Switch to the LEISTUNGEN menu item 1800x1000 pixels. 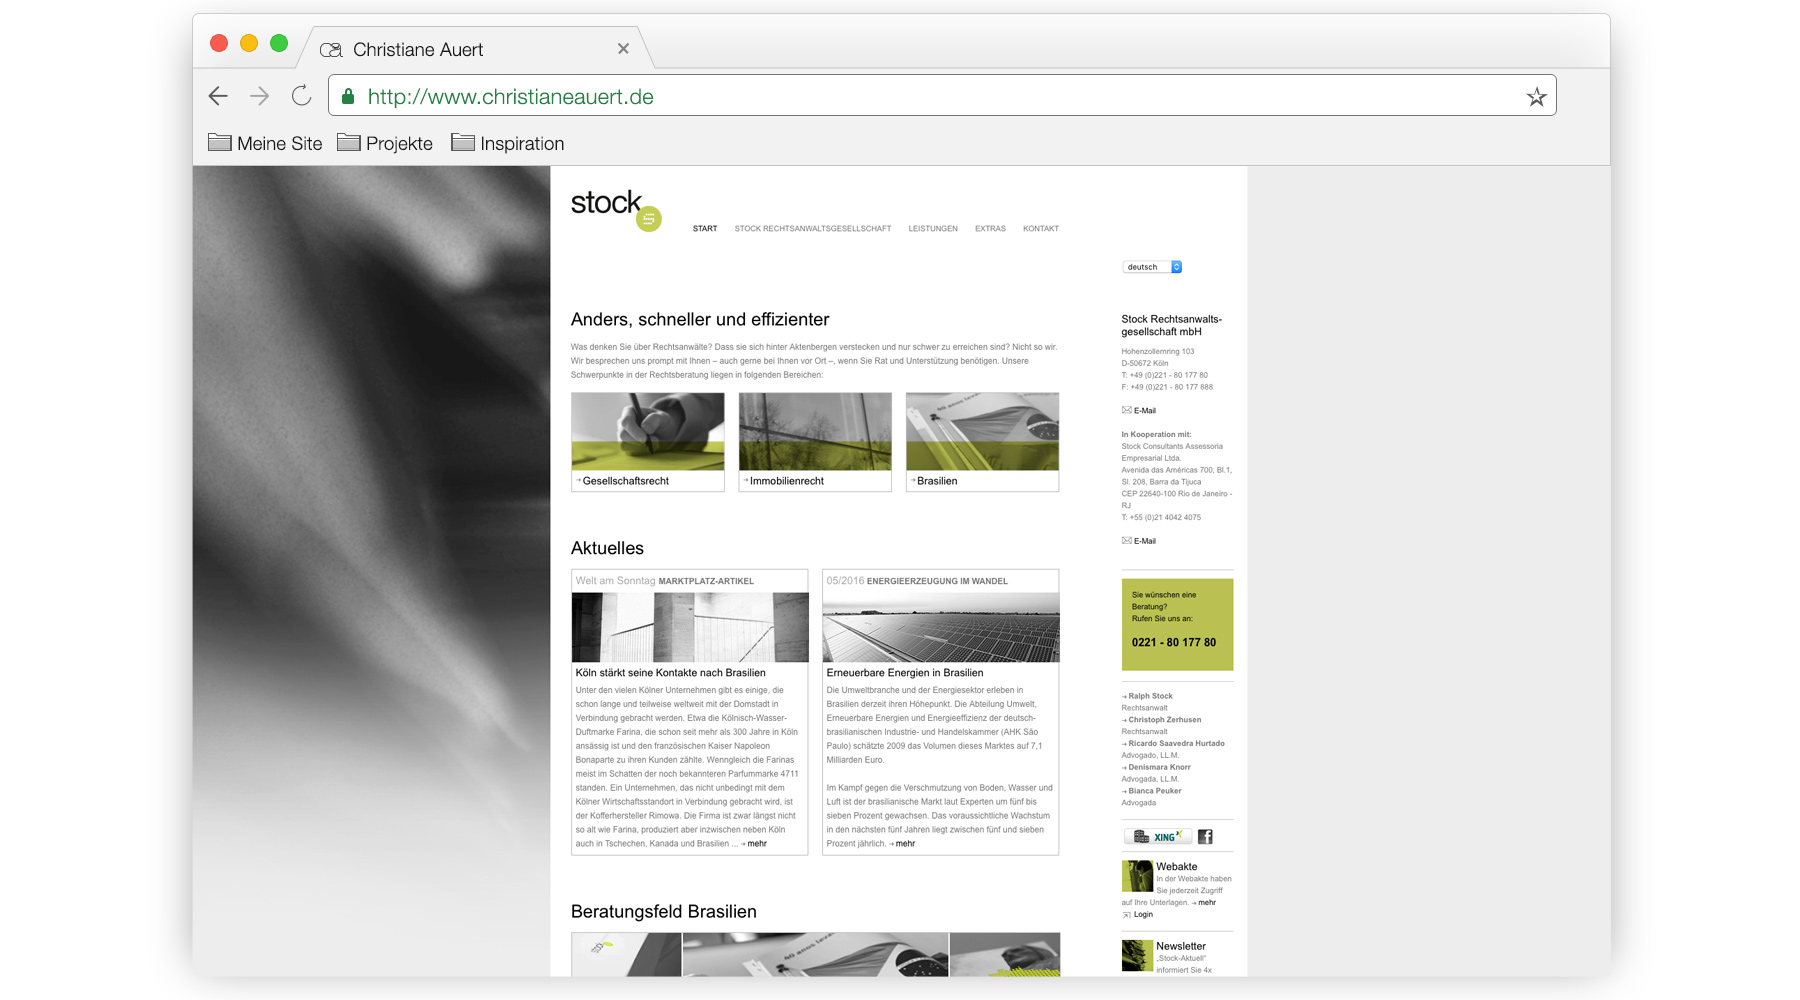(933, 228)
